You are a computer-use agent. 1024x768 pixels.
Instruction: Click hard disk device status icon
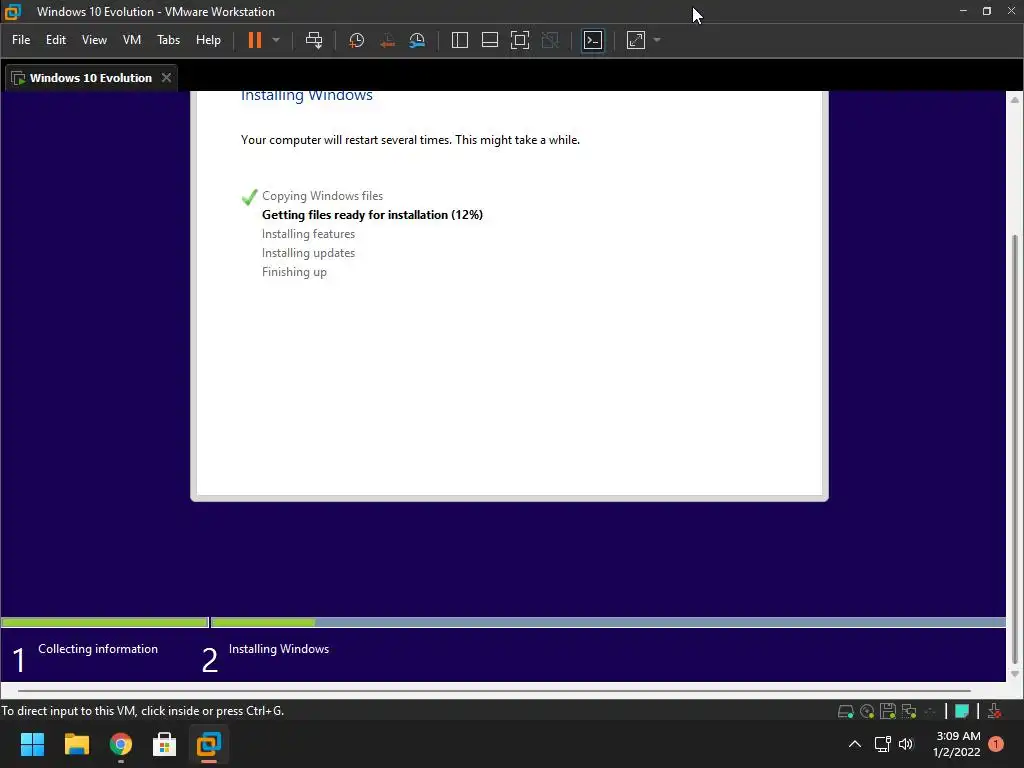tap(846, 711)
